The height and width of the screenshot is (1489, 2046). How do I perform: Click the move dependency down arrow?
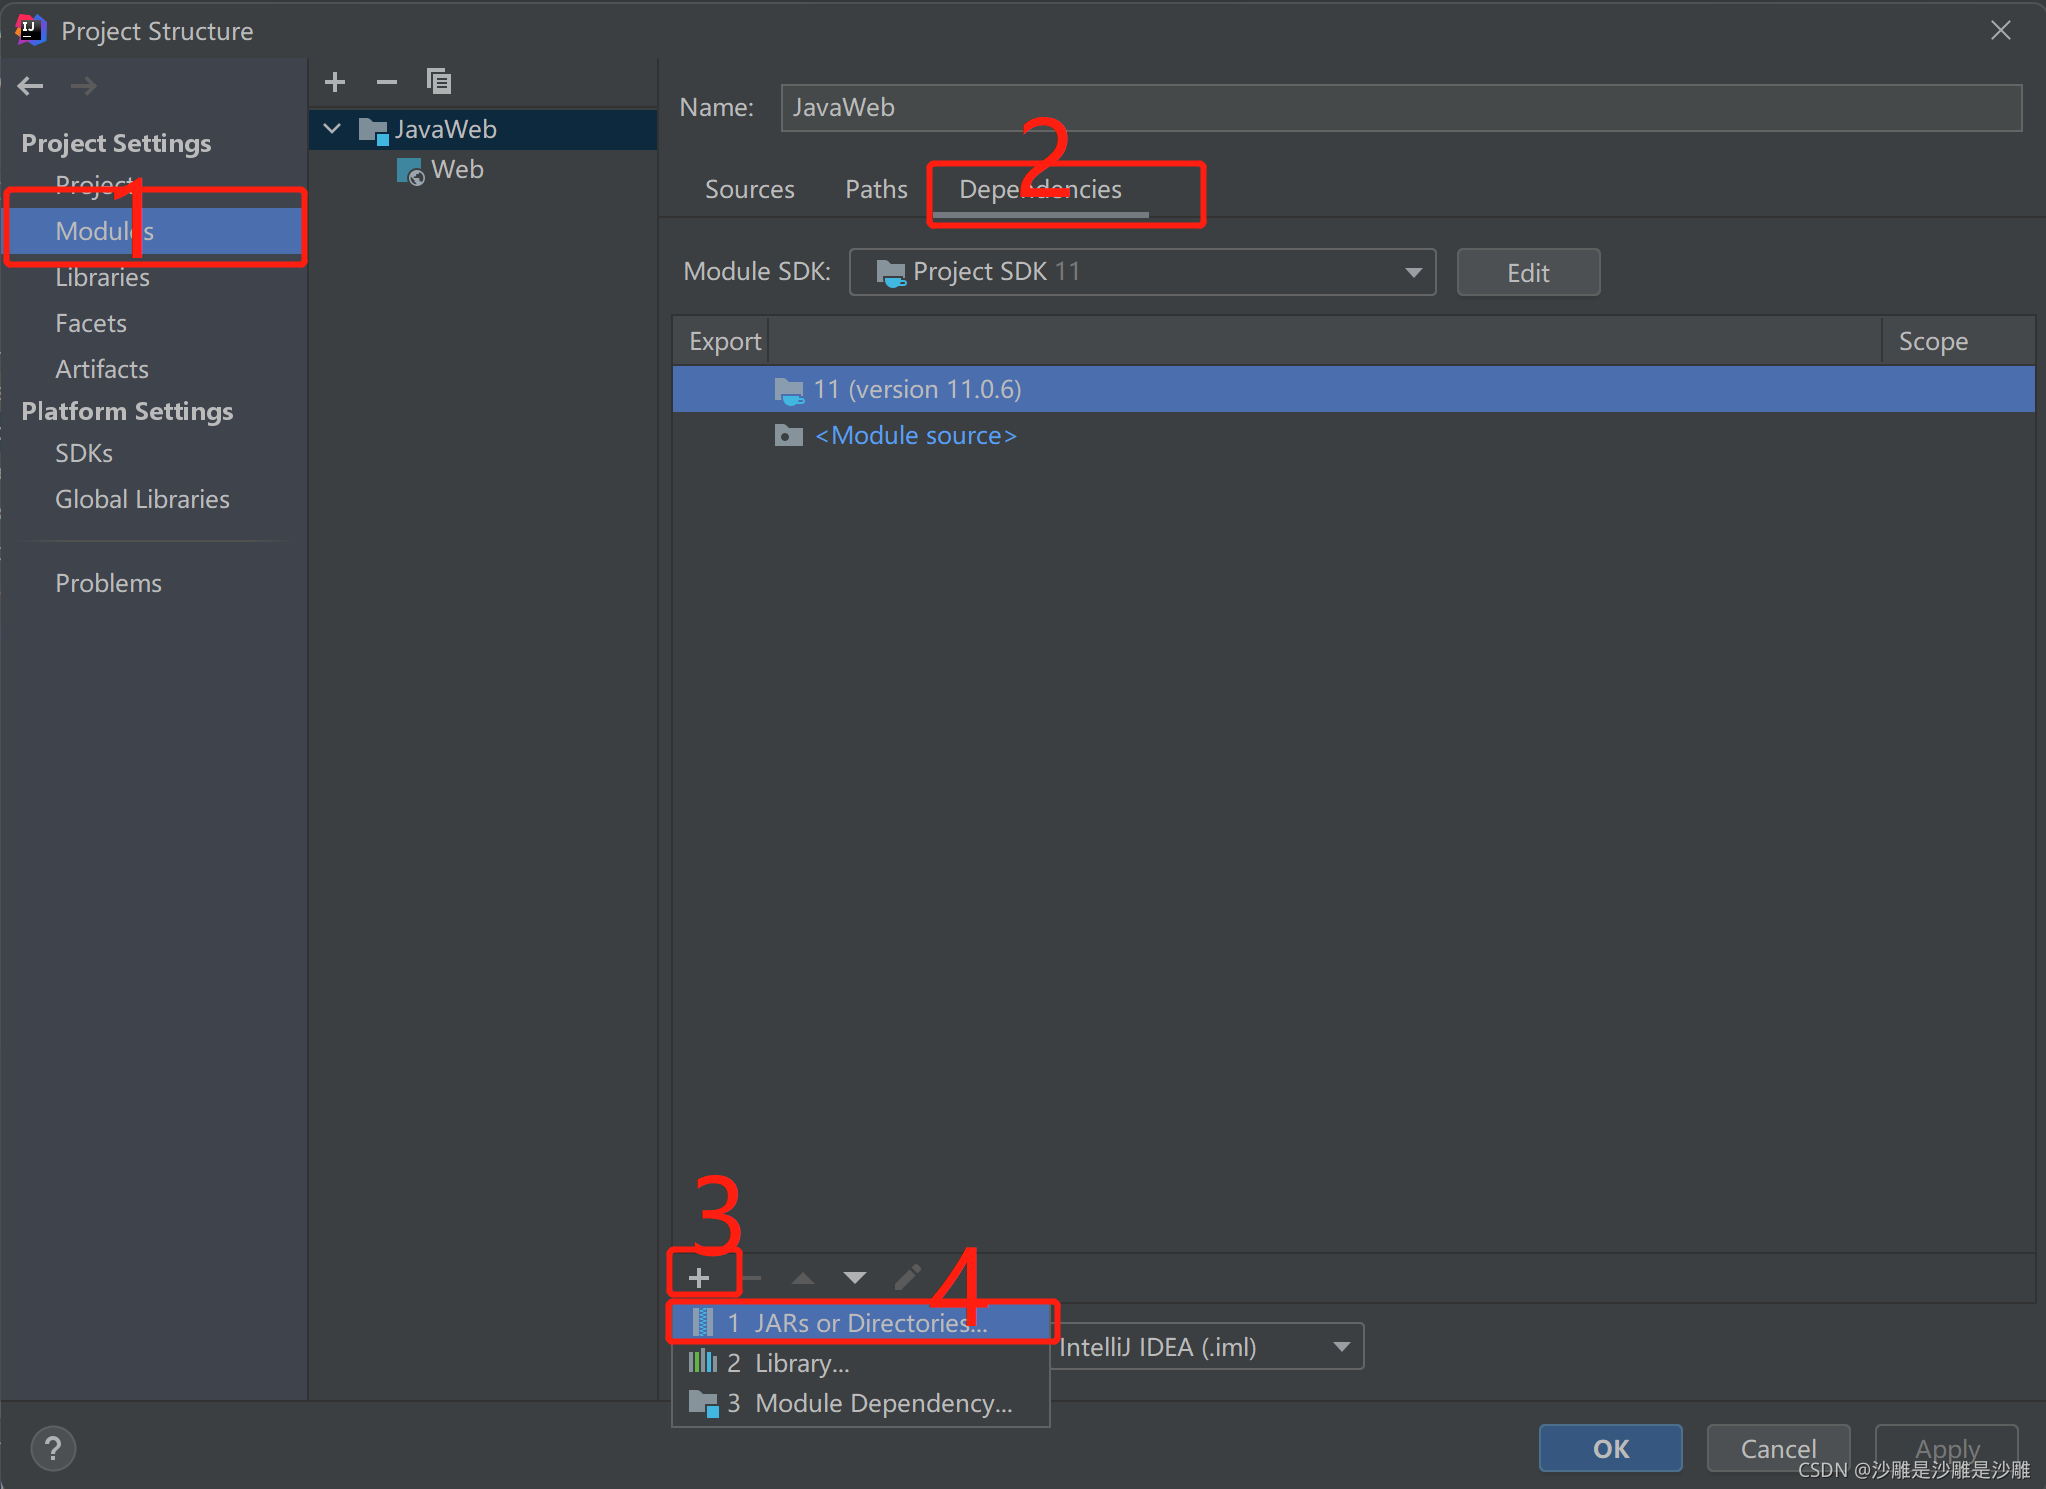[x=854, y=1277]
